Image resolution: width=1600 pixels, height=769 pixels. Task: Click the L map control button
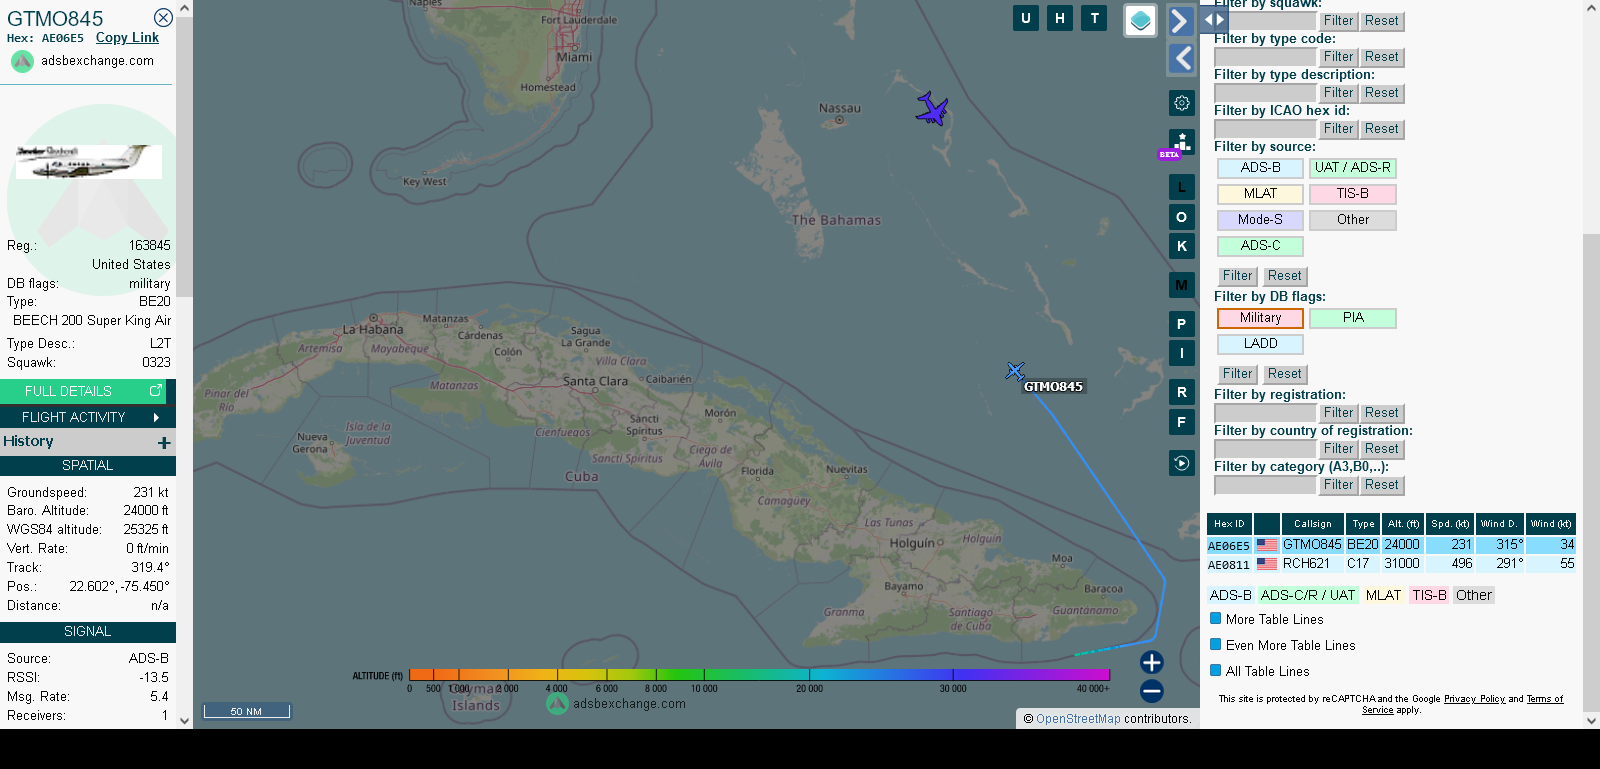[1182, 187]
